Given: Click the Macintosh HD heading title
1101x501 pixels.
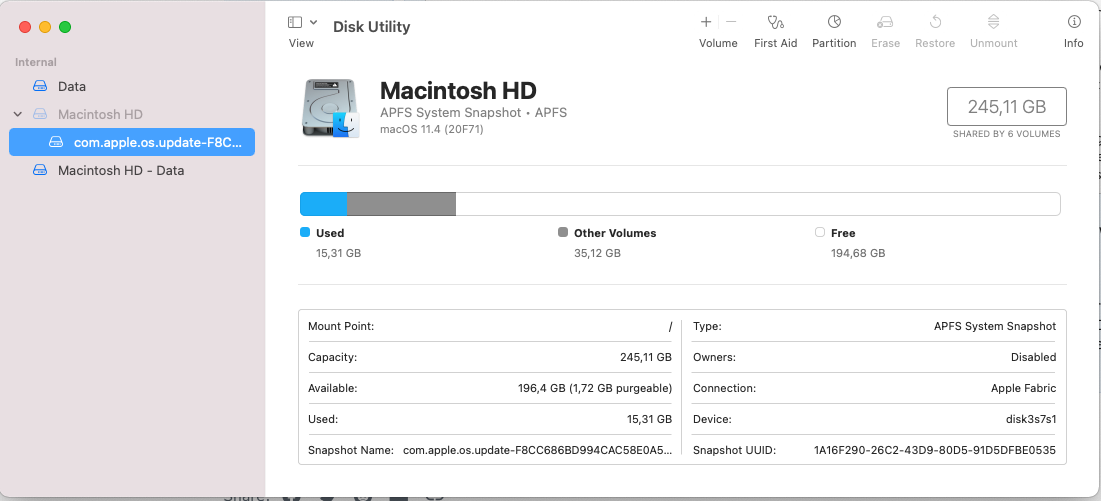Looking at the screenshot, I should 458,91.
